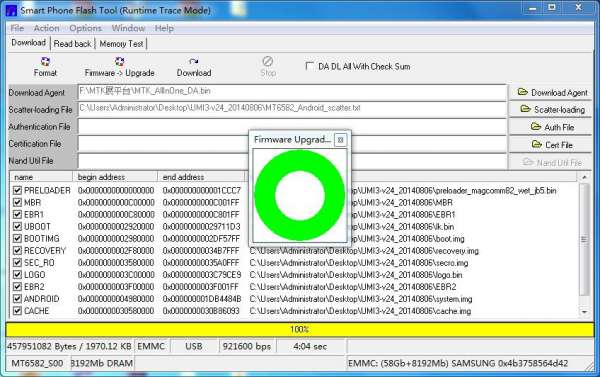Image resolution: width=600 pixels, height=377 pixels.
Task: Click the 8192Mb DRAM status text
Action: tap(102, 363)
